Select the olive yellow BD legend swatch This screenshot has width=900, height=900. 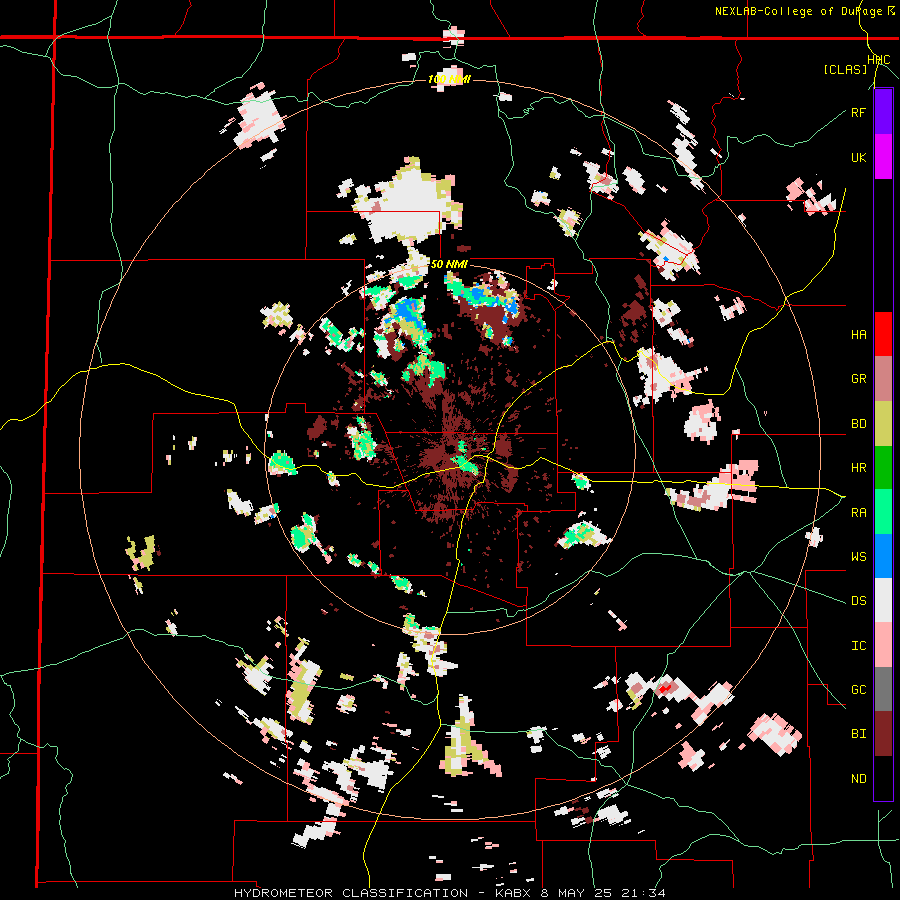[x=883, y=423]
